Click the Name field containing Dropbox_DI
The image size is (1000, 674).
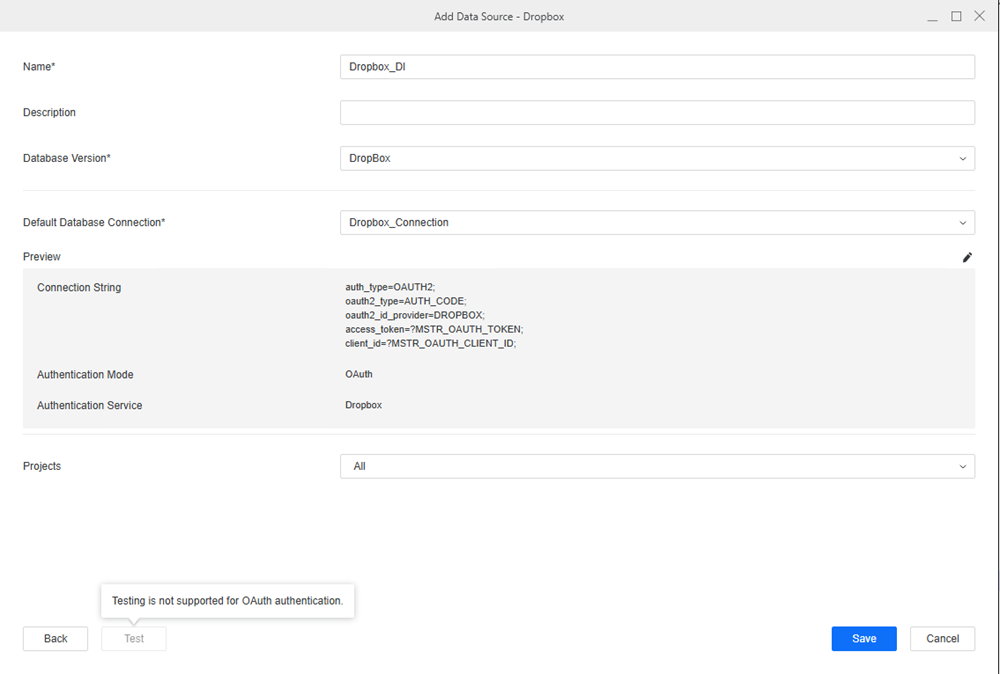click(x=657, y=67)
